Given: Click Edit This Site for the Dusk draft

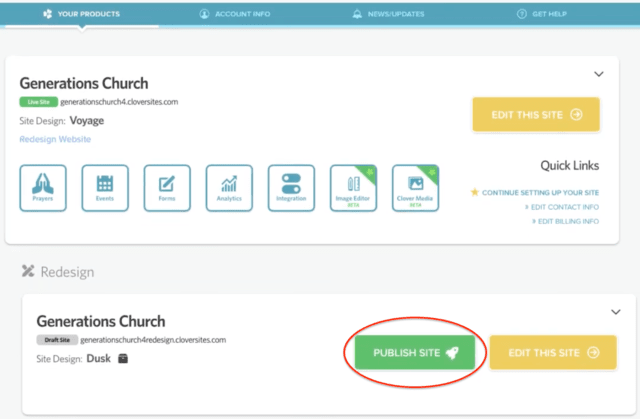Looking at the screenshot, I should (553, 352).
